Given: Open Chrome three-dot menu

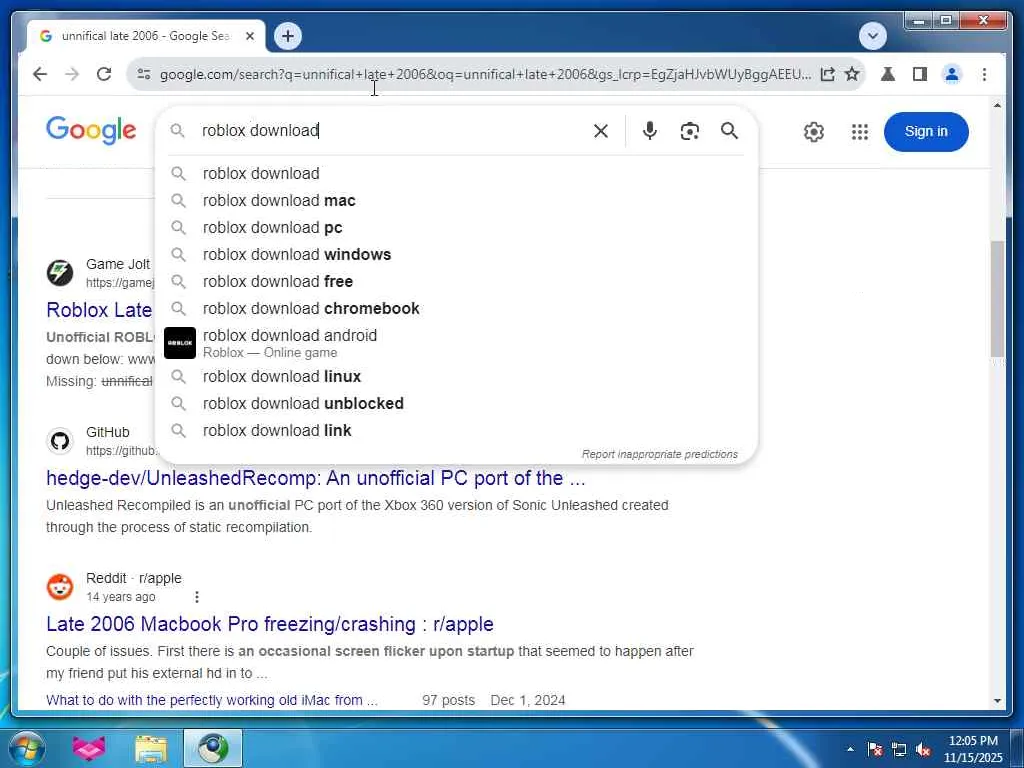Looking at the screenshot, I should (984, 74).
